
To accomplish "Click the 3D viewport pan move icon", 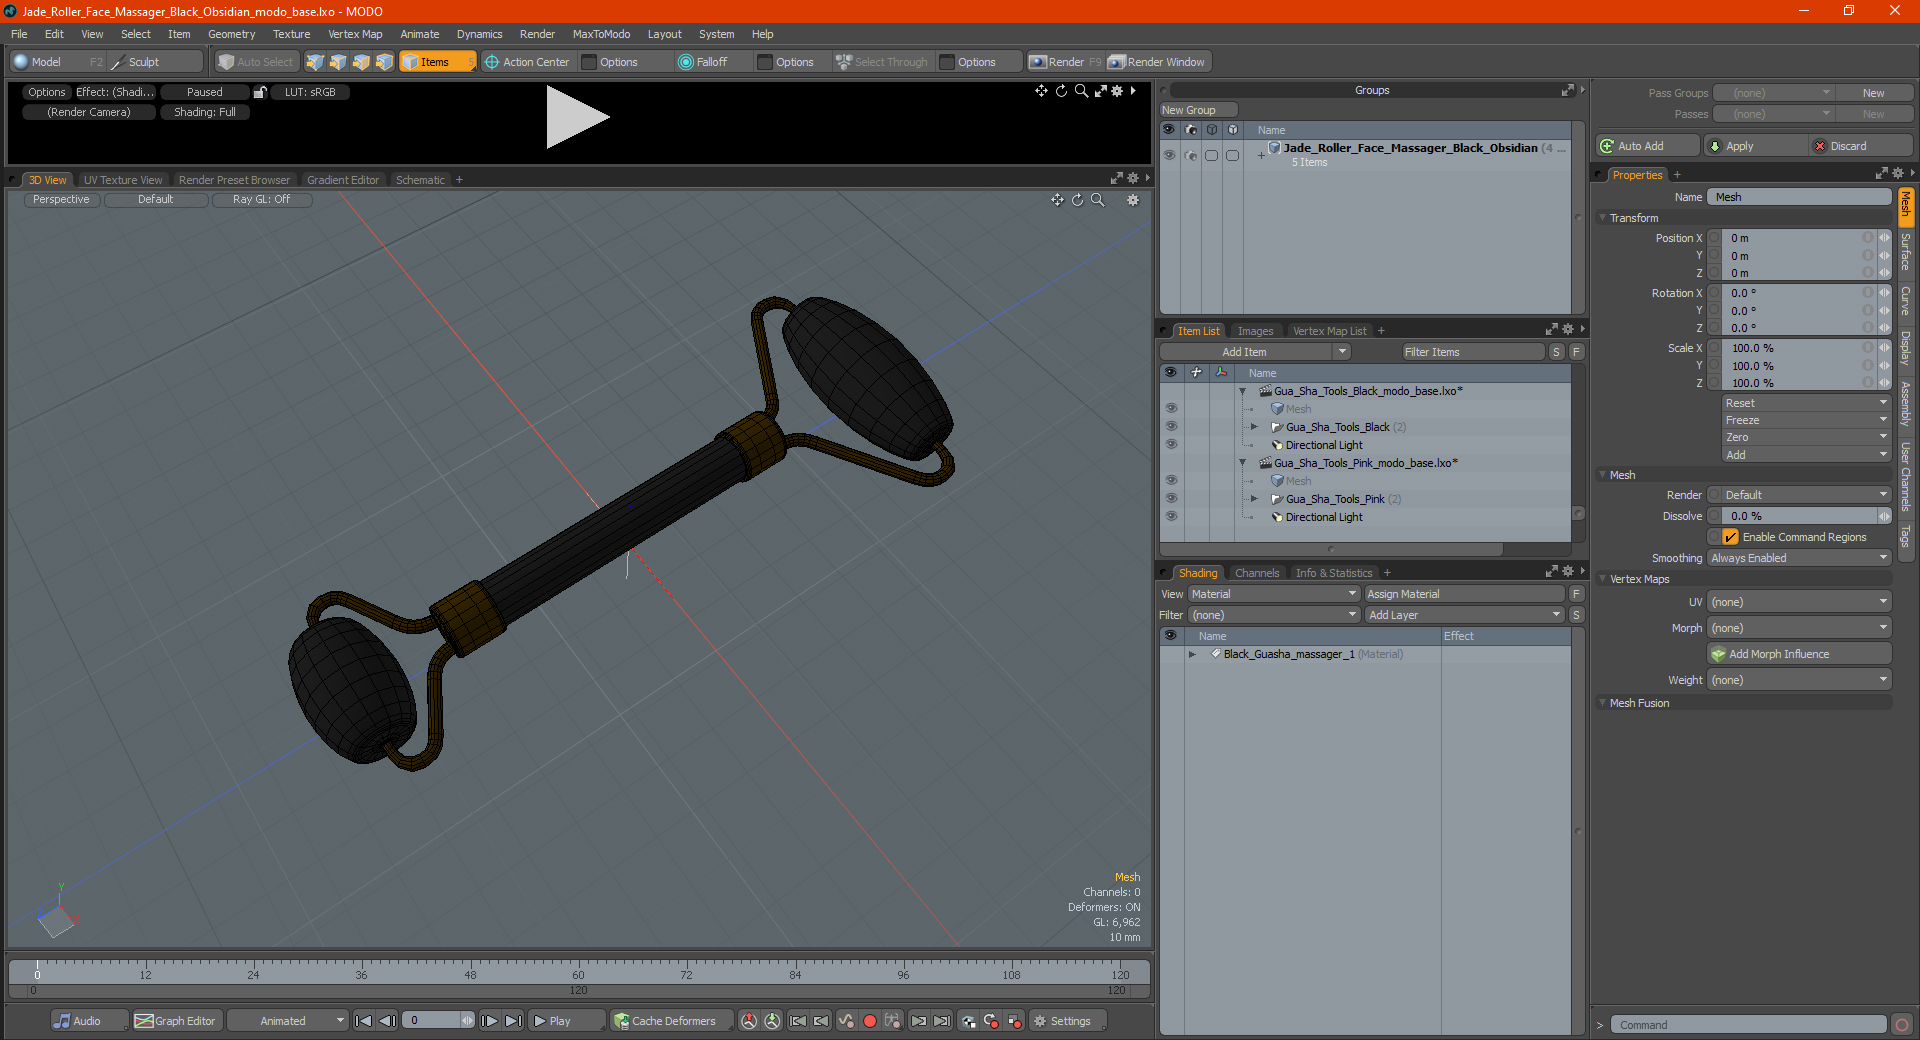I will coord(1057,200).
